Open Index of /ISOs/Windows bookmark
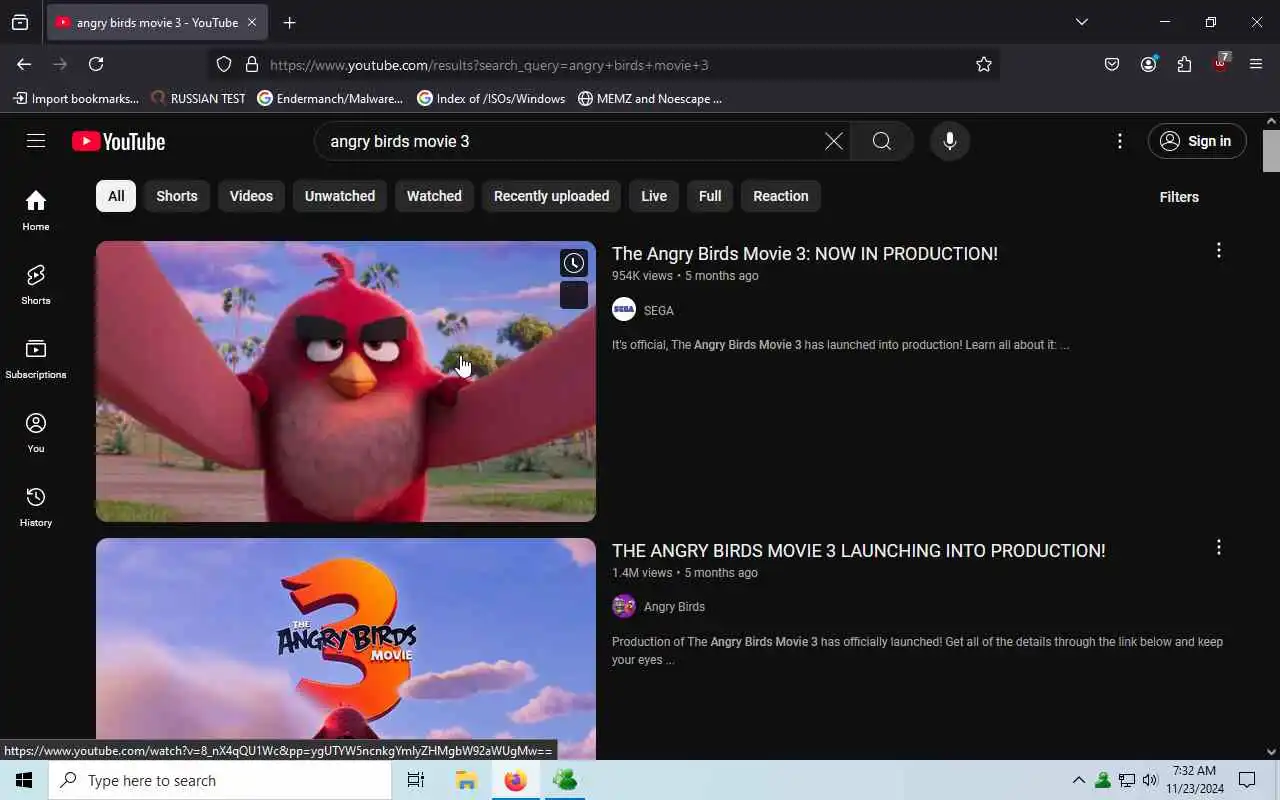 [x=491, y=98]
